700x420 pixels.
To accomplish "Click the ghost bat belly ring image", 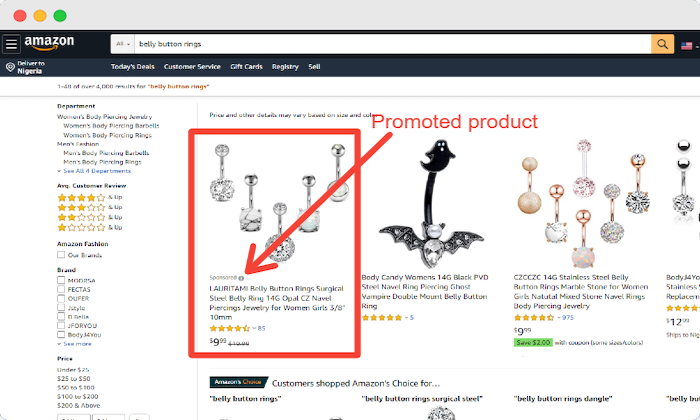I will pos(431,201).
